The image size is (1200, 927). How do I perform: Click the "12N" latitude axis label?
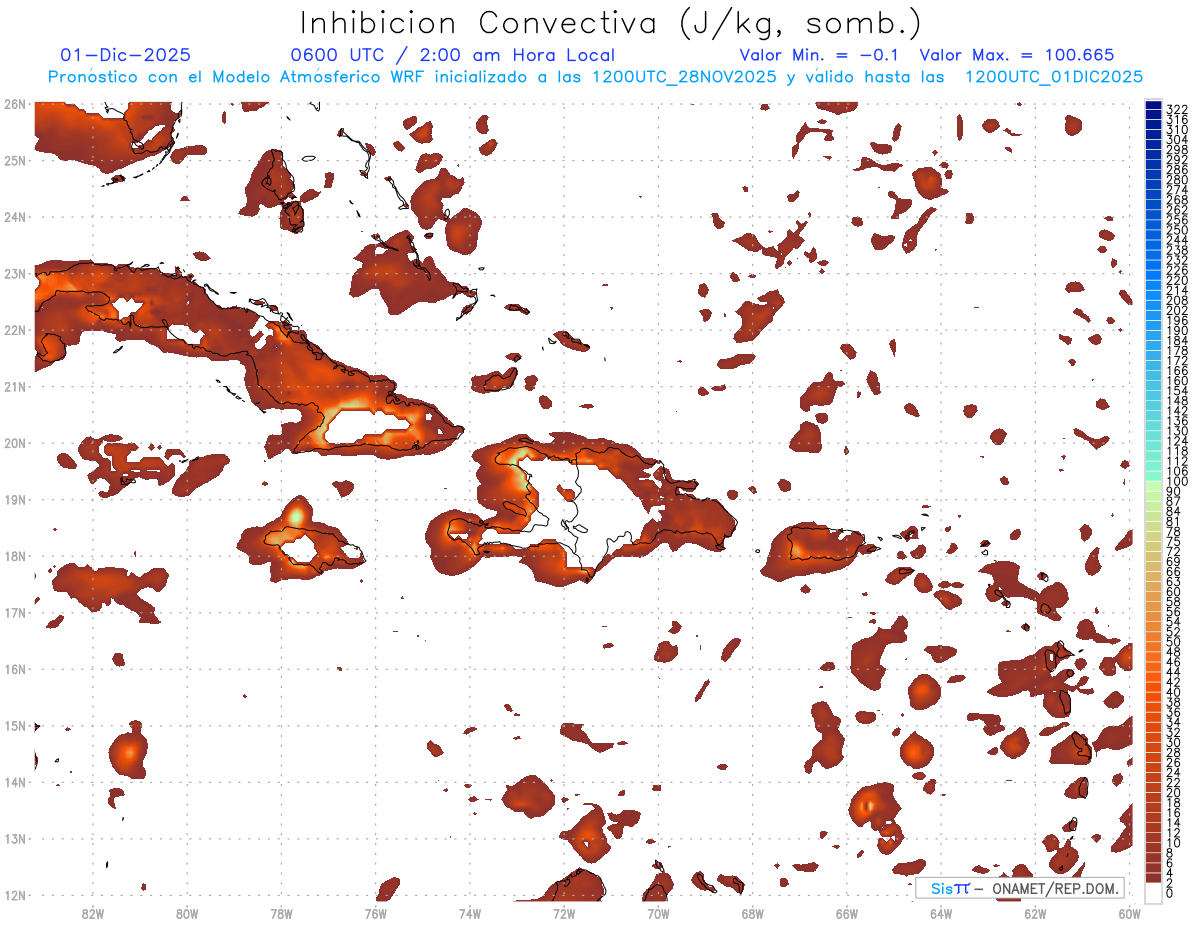click(14, 895)
